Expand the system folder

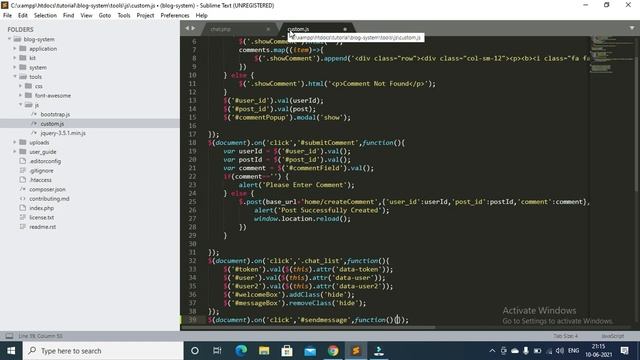click(x=15, y=67)
